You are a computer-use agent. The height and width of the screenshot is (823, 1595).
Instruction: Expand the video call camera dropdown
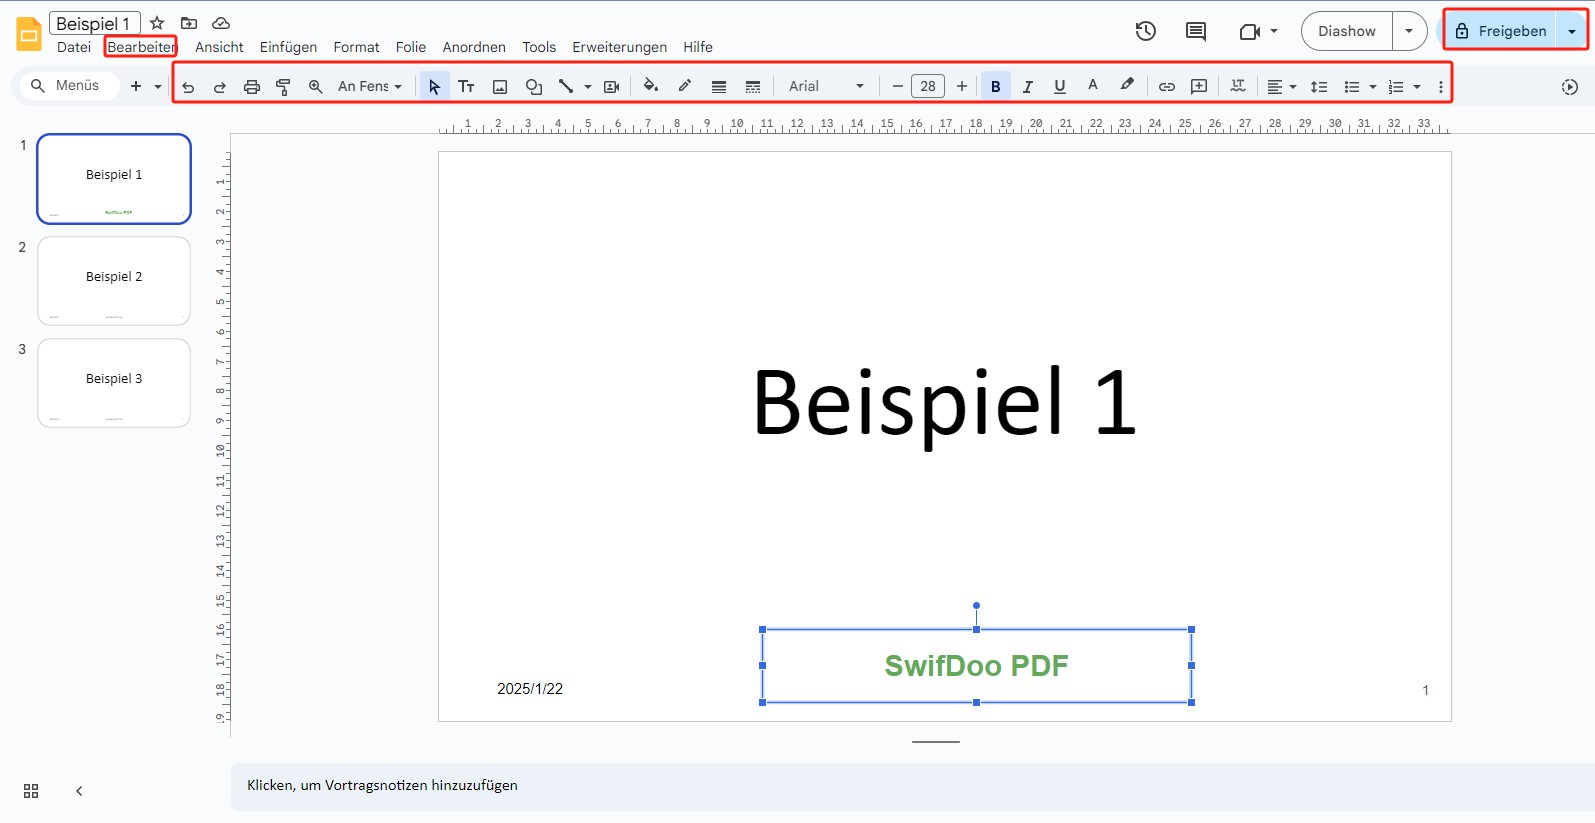(1274, 31)
